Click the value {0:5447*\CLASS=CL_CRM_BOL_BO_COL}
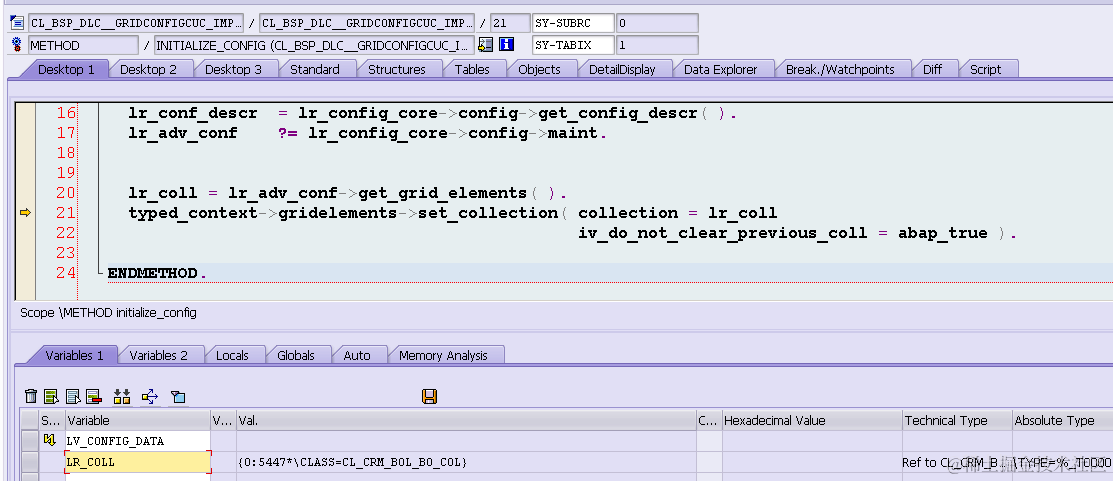This screenshot has height=481, width=1113. [x=353, y=462]
